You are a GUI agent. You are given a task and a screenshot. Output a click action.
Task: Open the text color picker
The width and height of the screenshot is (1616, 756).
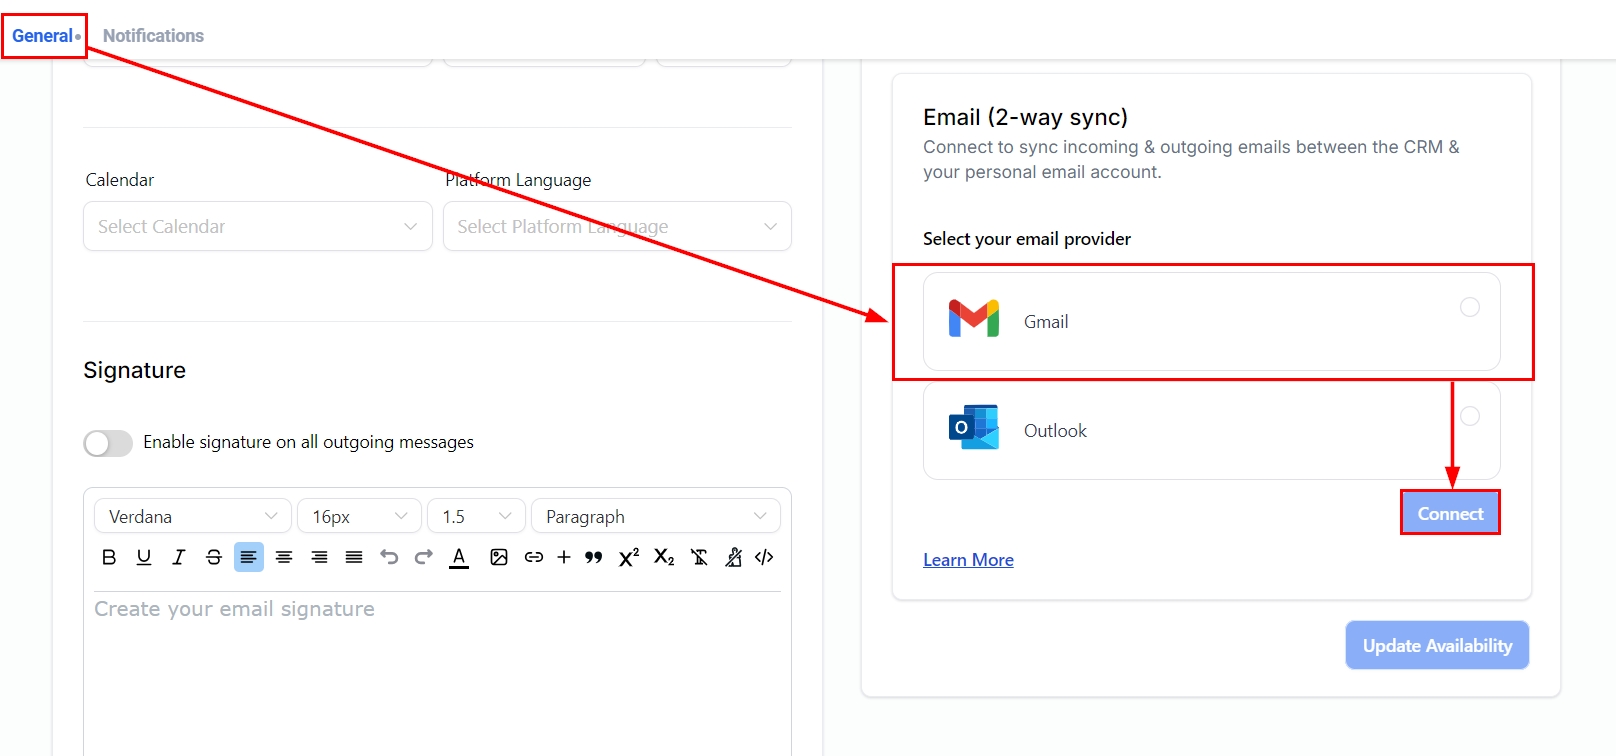tap(459, 557)
